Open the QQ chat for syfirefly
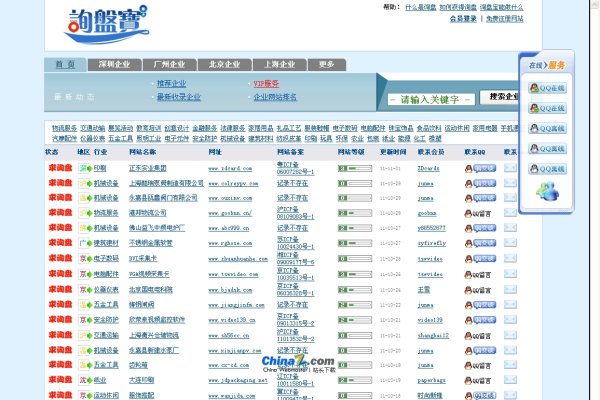This screenshot has width=600, height=400. pos(481,243)
